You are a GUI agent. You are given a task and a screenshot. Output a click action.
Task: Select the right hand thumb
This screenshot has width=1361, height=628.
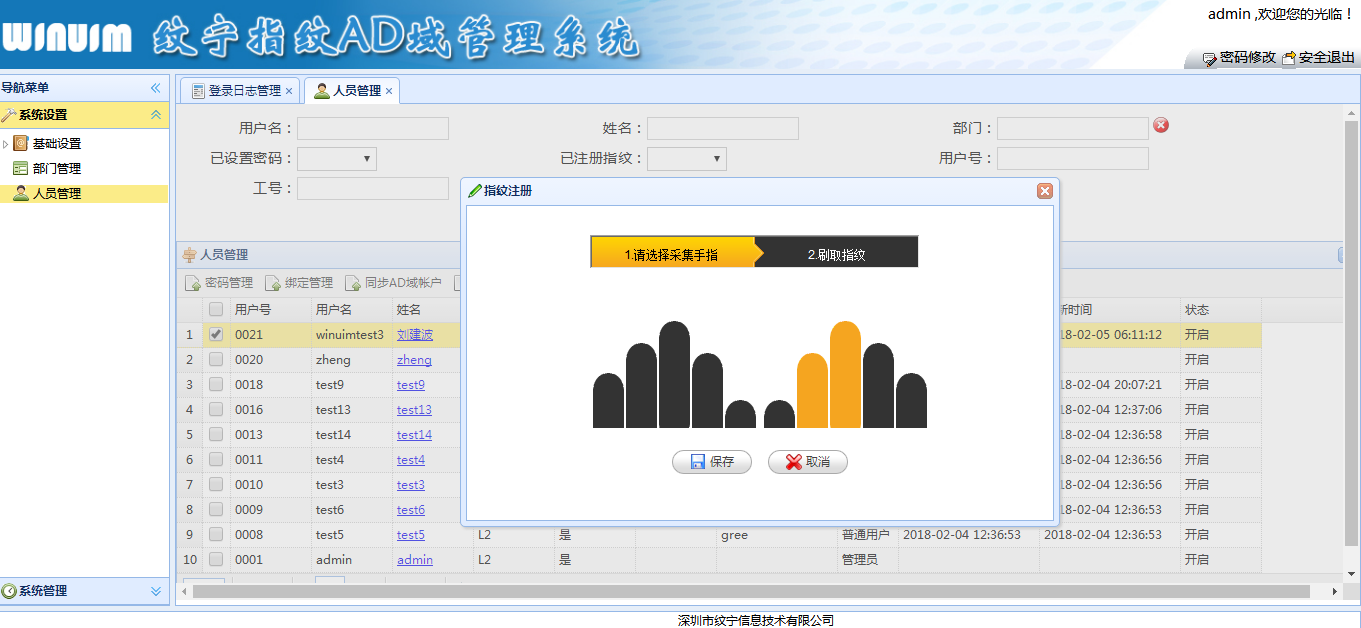tap(779, 414)
